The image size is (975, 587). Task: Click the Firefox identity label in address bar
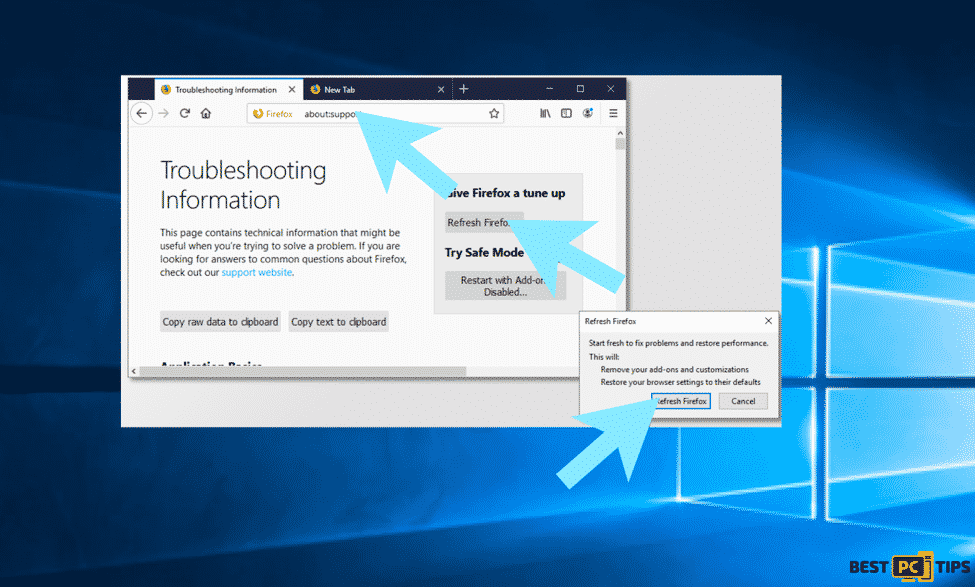click(273, 114)
